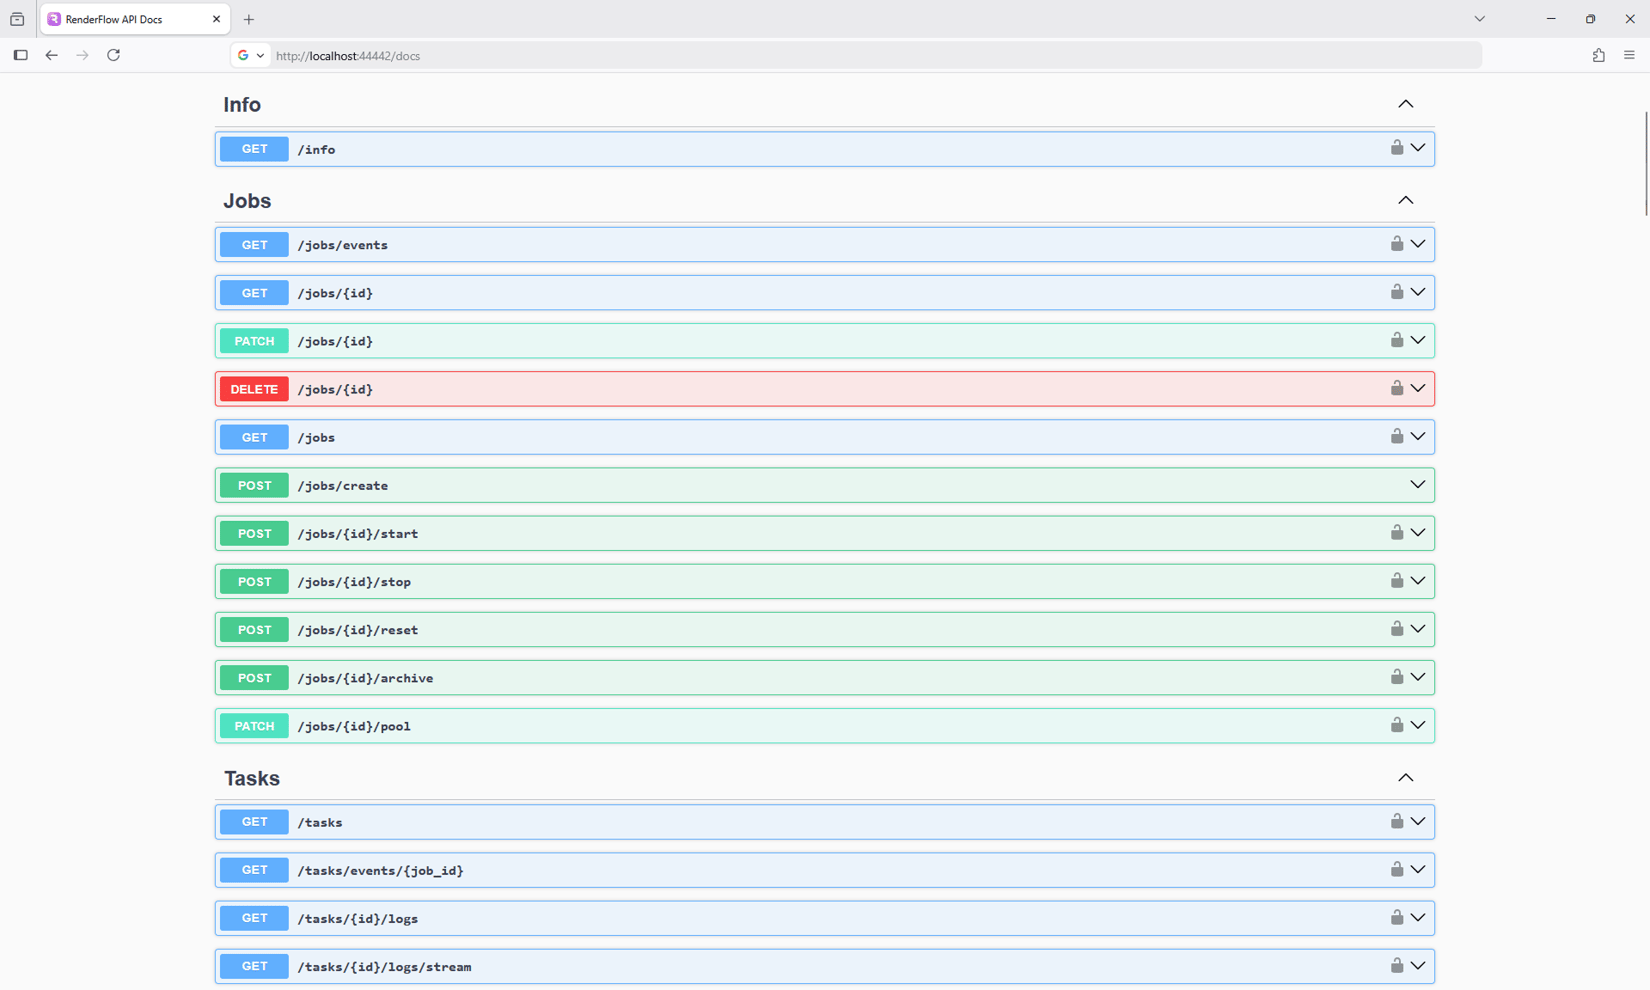Click lock icon on /jobs/{id}/start row
This screenshot has height=990, width=1650.
point(1396,533)
